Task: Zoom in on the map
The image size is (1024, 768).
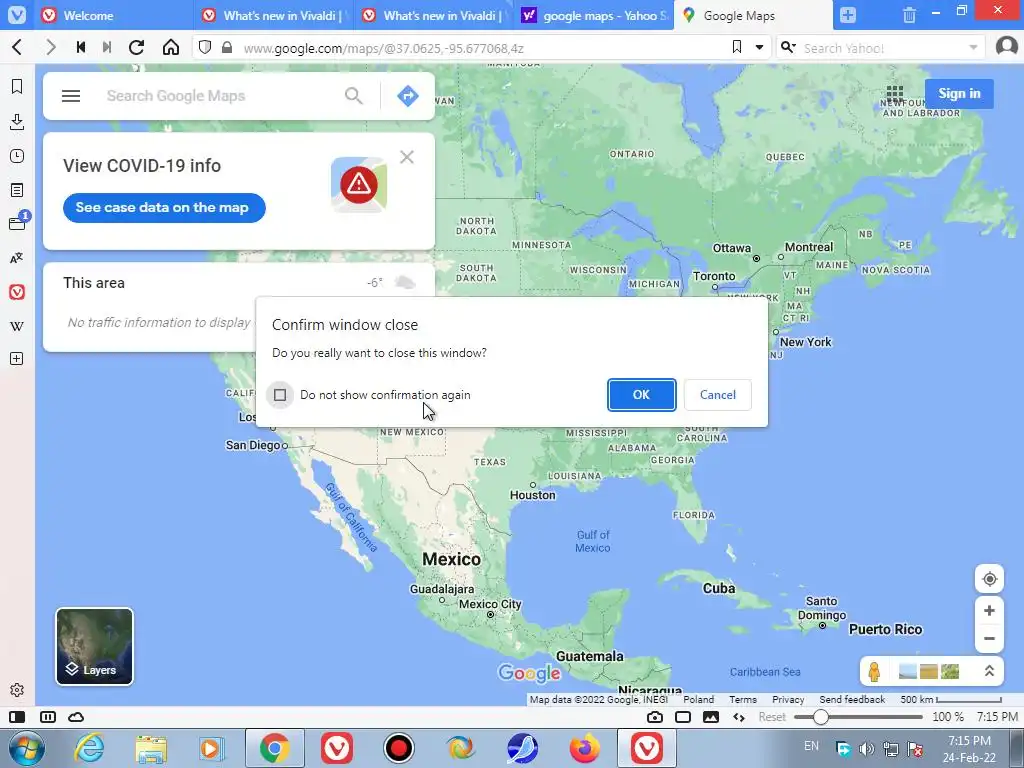Action: click(989, 611)
